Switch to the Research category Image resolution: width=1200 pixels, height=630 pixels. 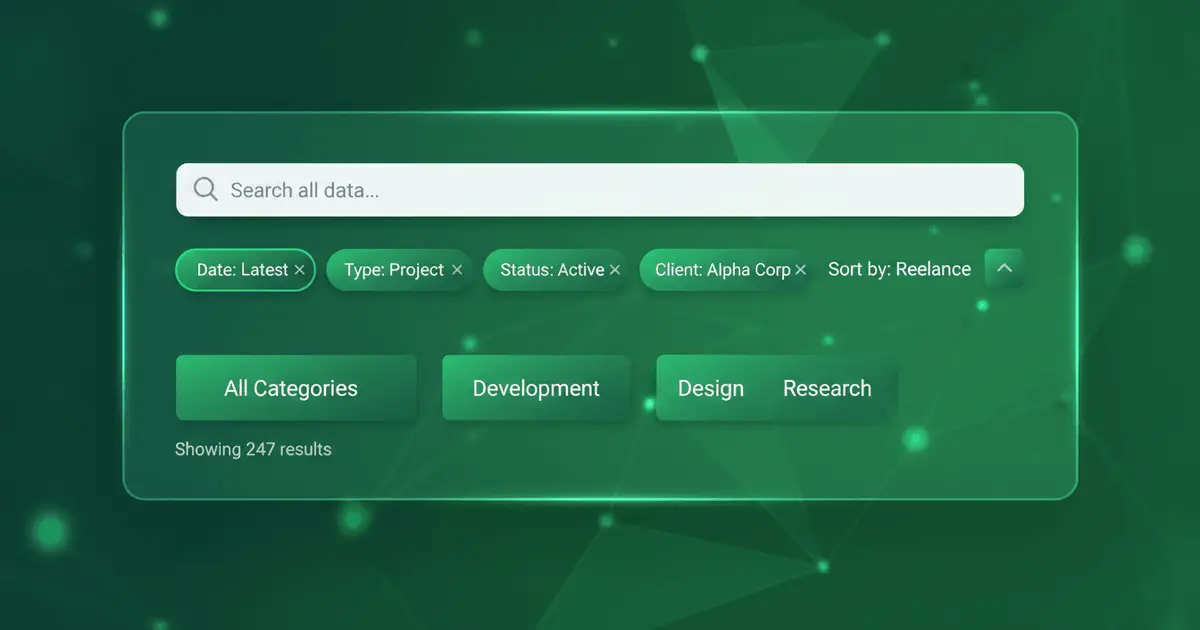tap(827, 388)
